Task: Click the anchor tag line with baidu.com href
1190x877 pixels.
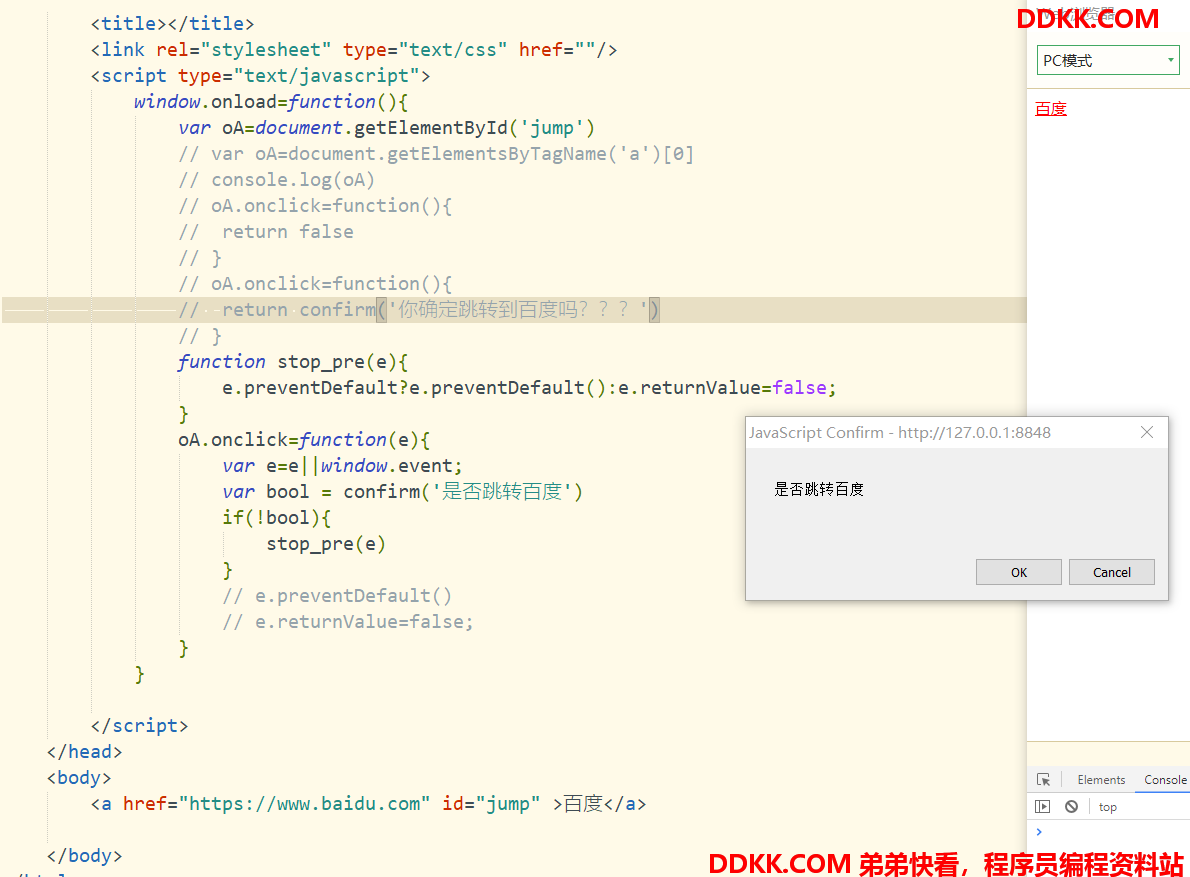Action: (x=368, y=803)
